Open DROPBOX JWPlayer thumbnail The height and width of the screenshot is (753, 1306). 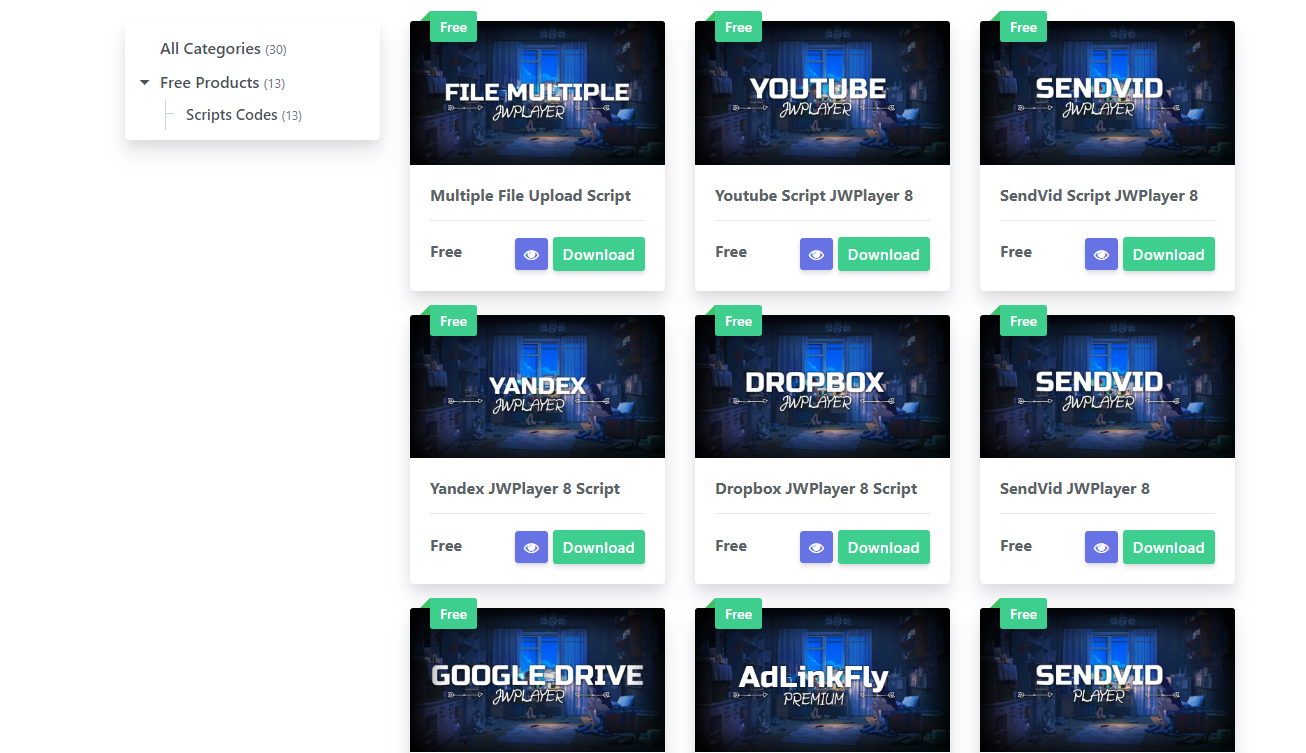(822, 386)
